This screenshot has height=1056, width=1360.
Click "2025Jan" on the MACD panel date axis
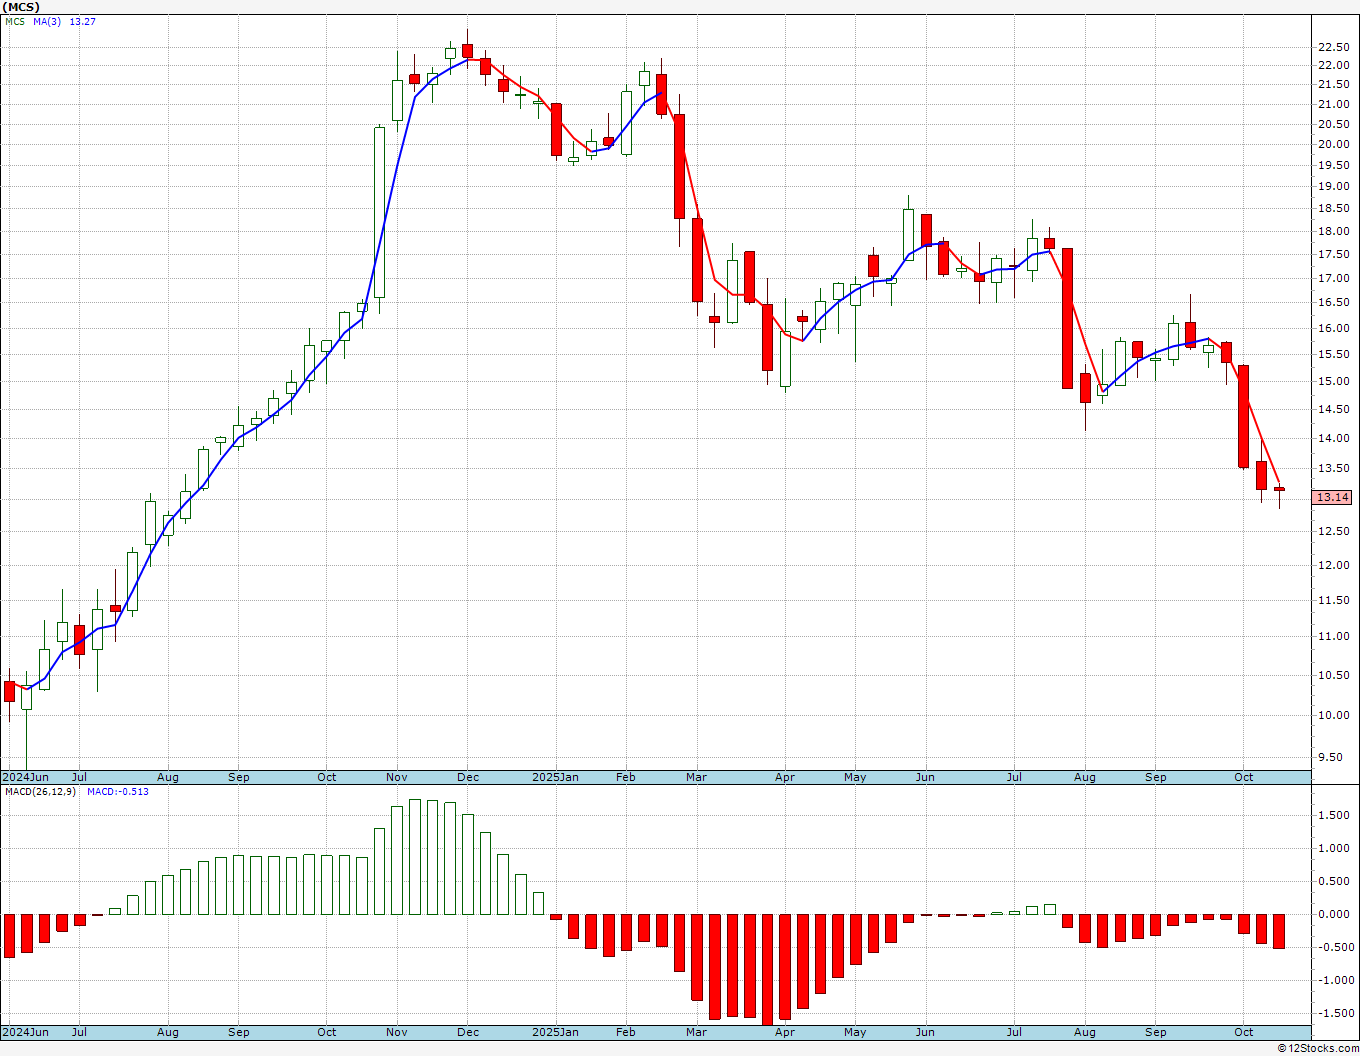coord(555,1032)
